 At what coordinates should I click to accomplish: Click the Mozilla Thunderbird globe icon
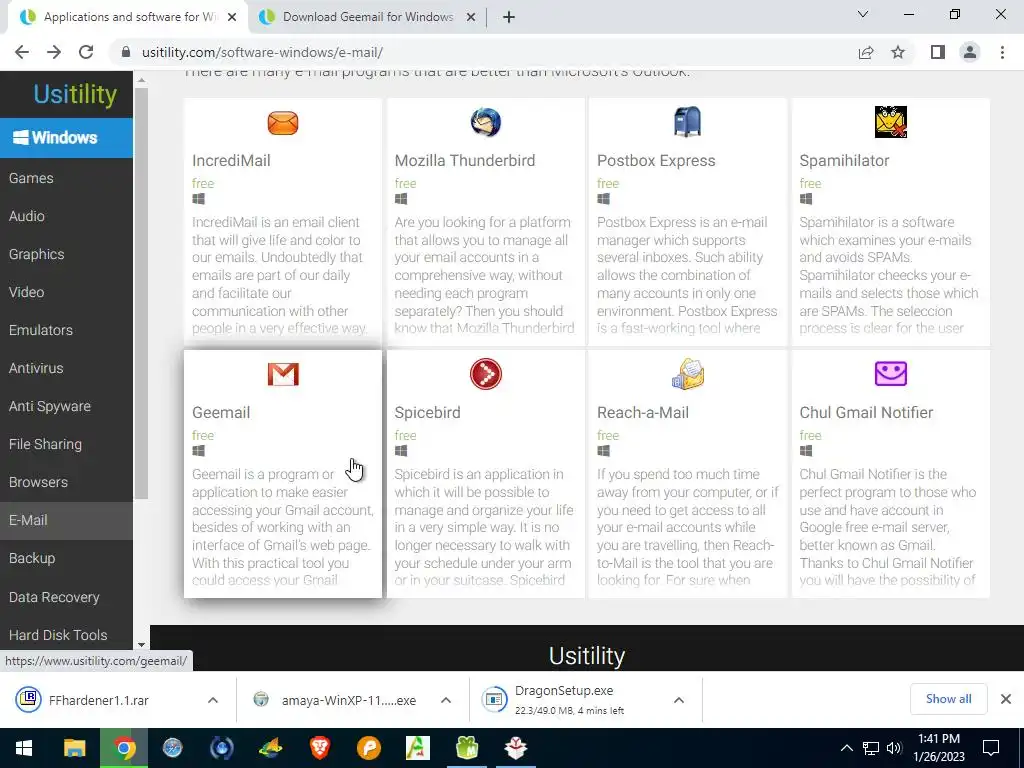tap(485, 122)
